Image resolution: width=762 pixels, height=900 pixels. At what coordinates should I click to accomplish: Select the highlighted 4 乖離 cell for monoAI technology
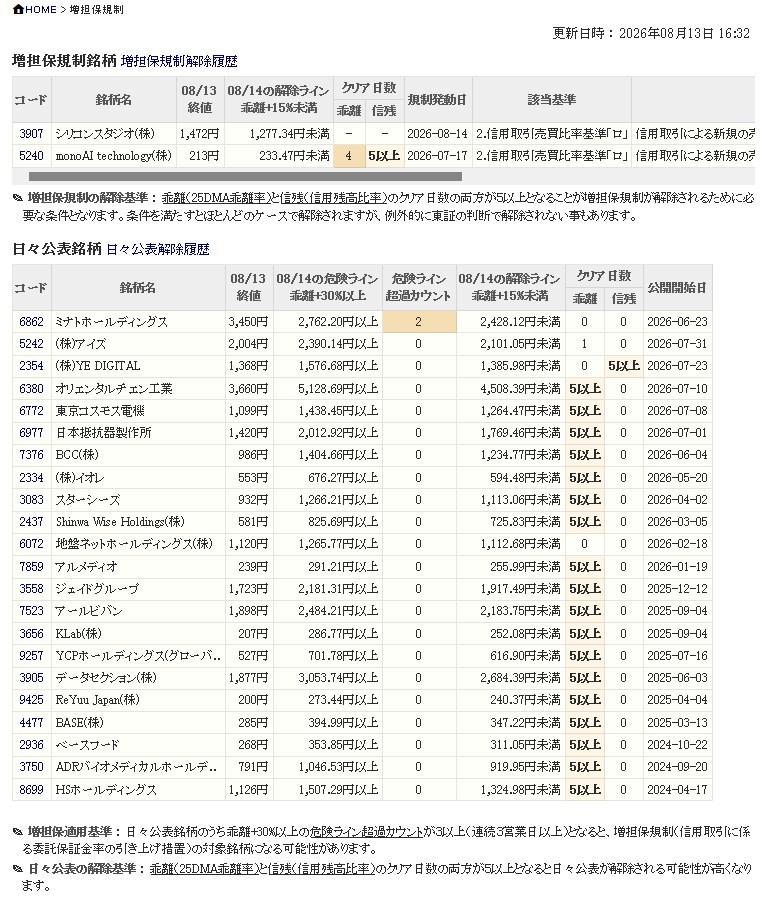point(349,156)
